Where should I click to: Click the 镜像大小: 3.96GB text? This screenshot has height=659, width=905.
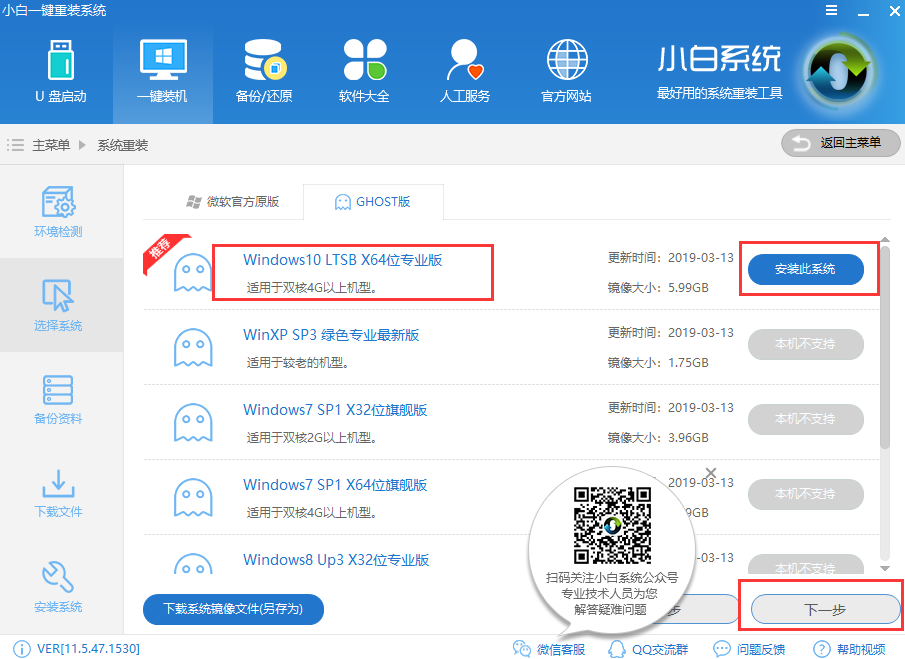point(658,437)
